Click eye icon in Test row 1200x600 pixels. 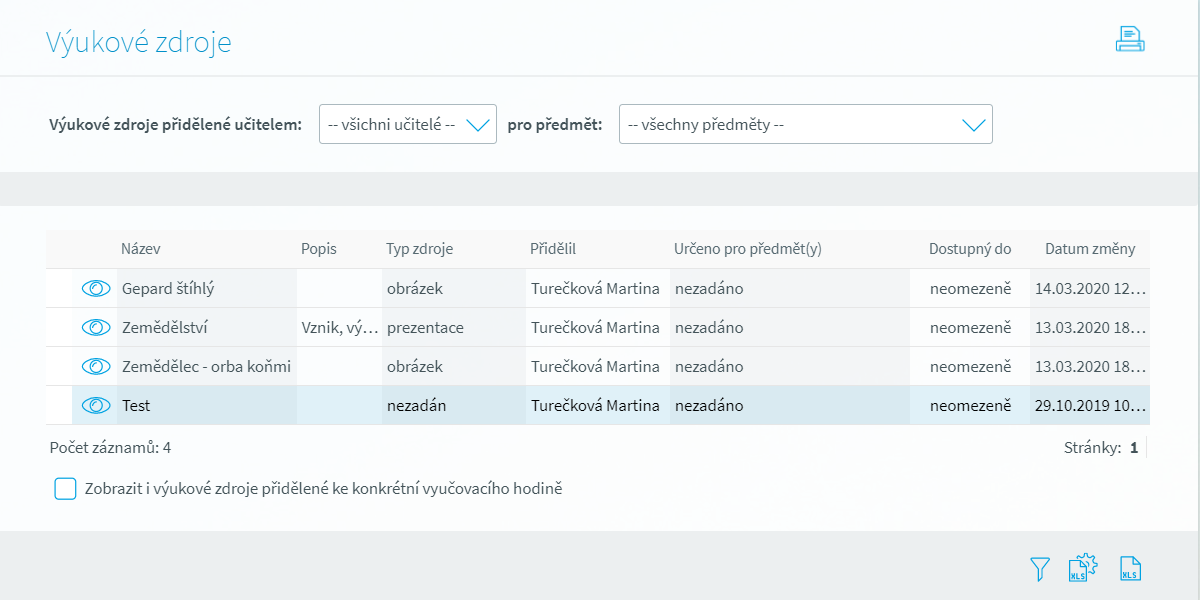click(x=95, y=406)
